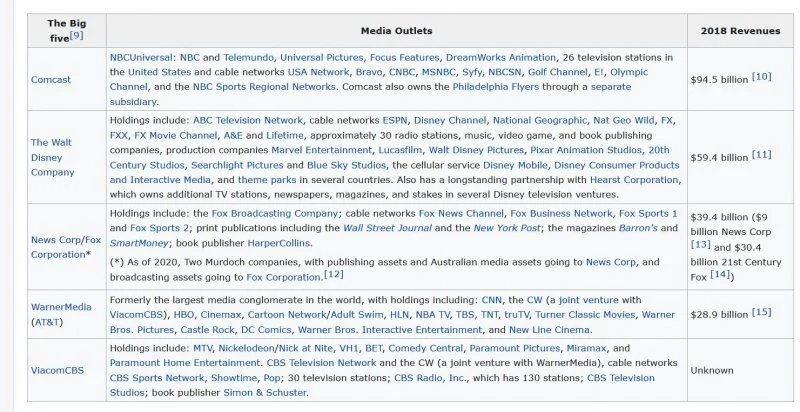Open the theme parks link

tap(266, 180)
